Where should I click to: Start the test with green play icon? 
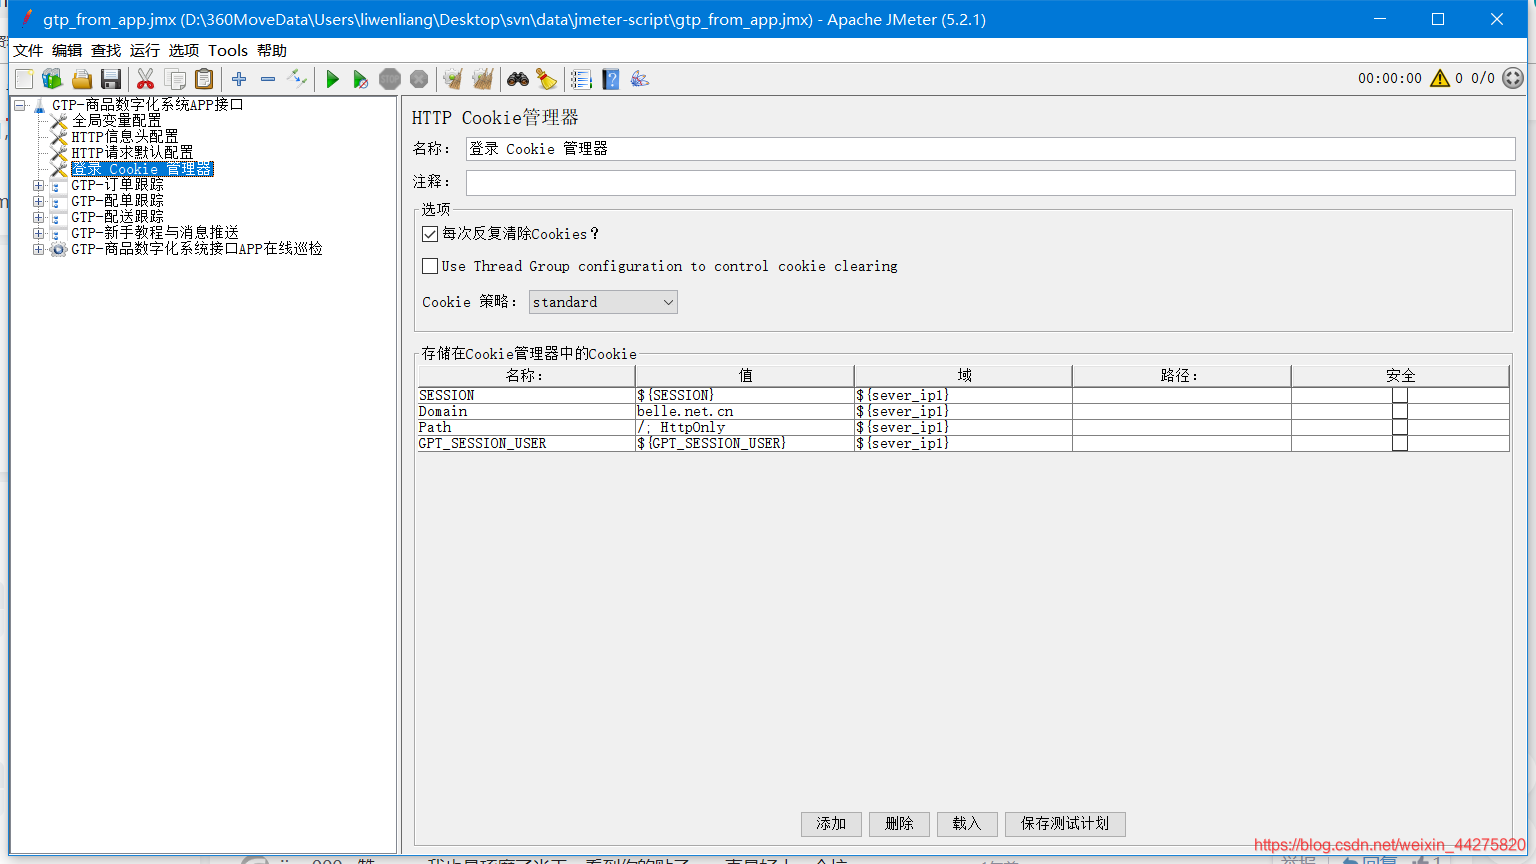click(332, 79)
